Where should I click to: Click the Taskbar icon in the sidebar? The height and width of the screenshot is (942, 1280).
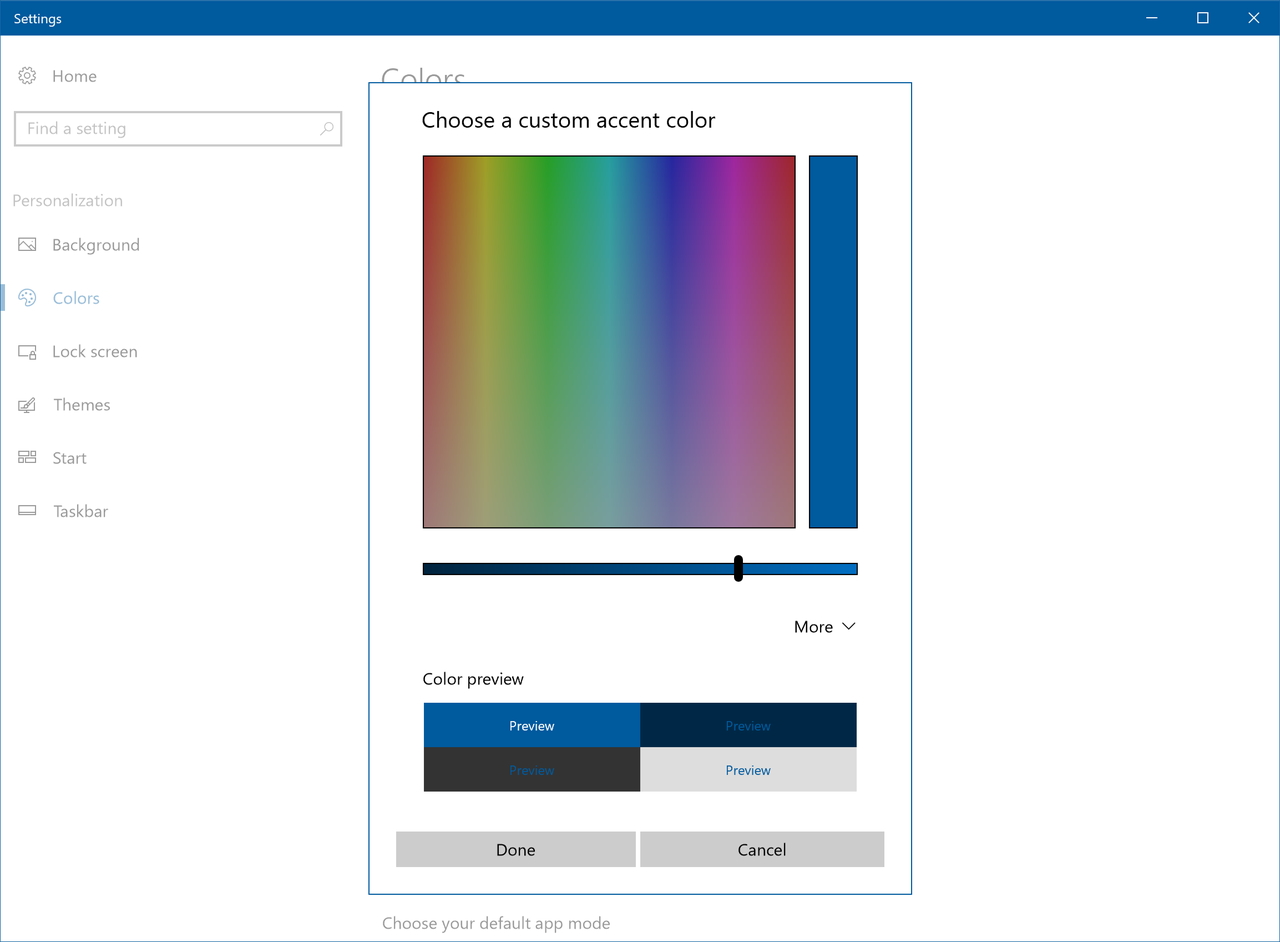click(25, 511)
